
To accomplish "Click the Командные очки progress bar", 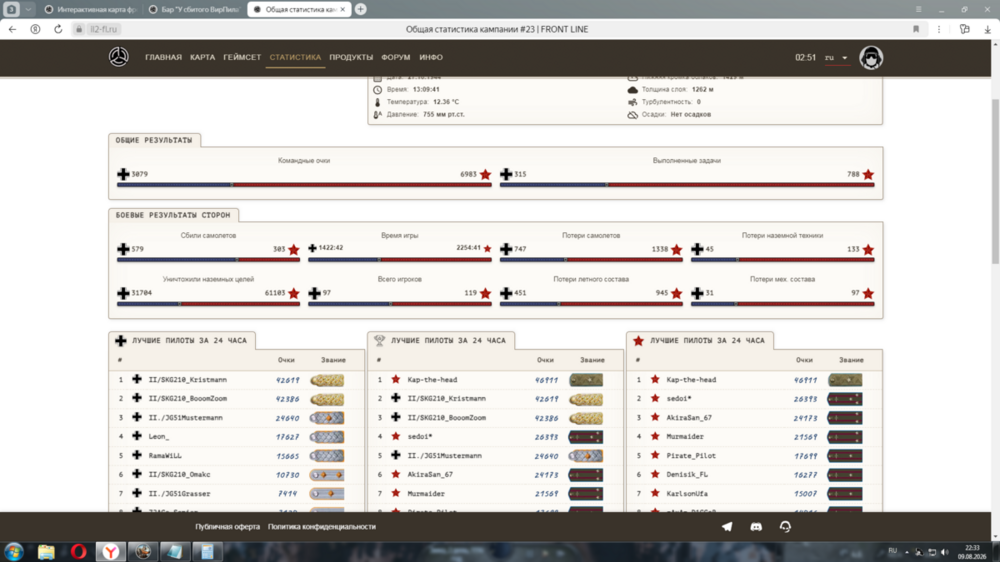I will (x=304, y=185).
